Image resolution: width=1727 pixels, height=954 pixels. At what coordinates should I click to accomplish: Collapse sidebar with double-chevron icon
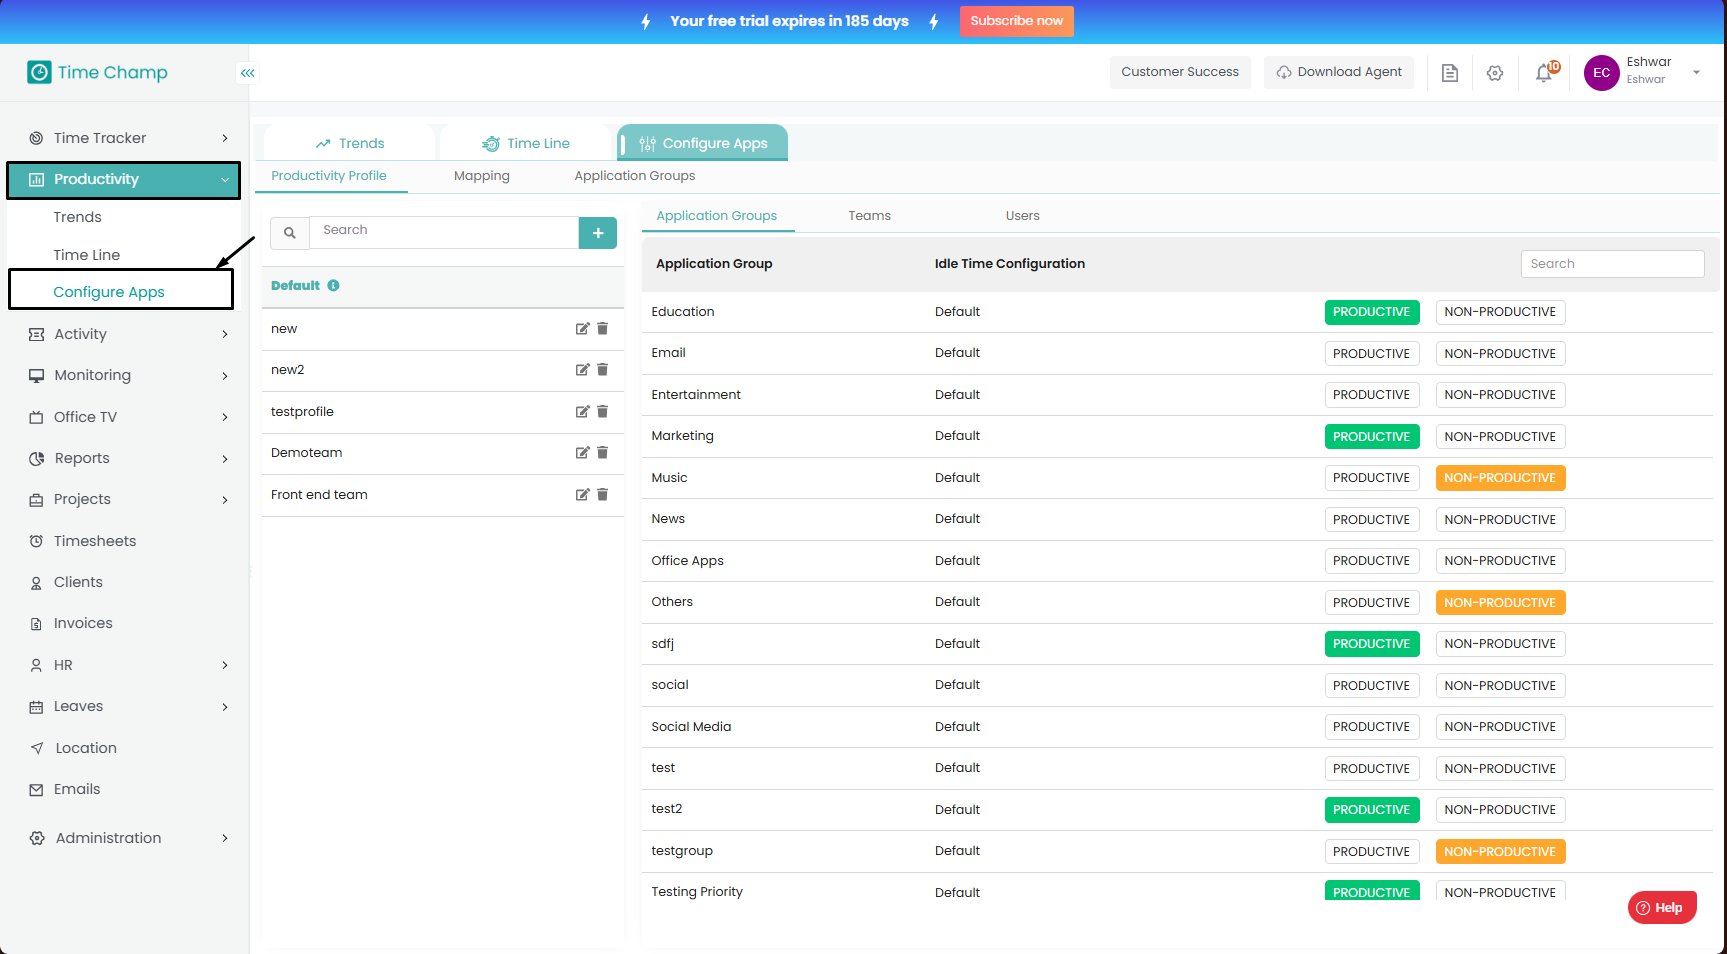pyautogui.click(x=247, y=73)
